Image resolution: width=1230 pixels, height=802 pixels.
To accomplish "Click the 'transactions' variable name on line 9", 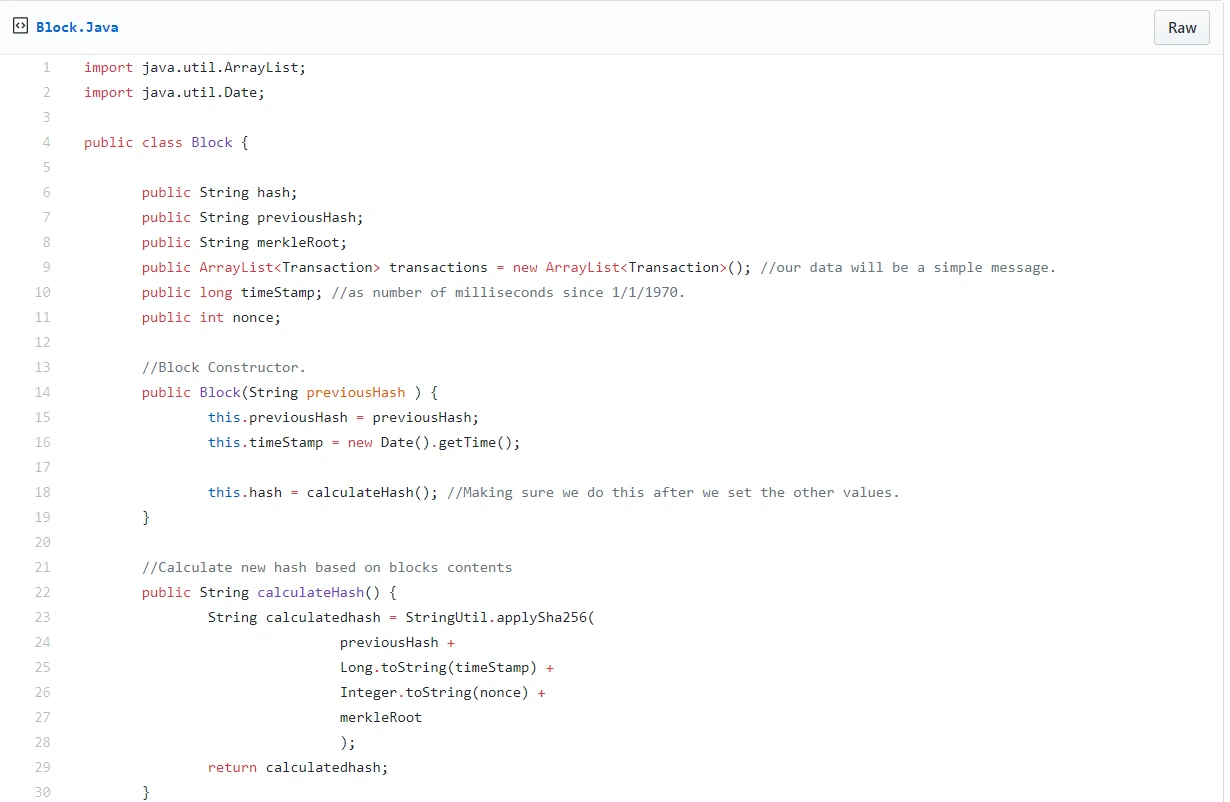I will tap(438, 268).
